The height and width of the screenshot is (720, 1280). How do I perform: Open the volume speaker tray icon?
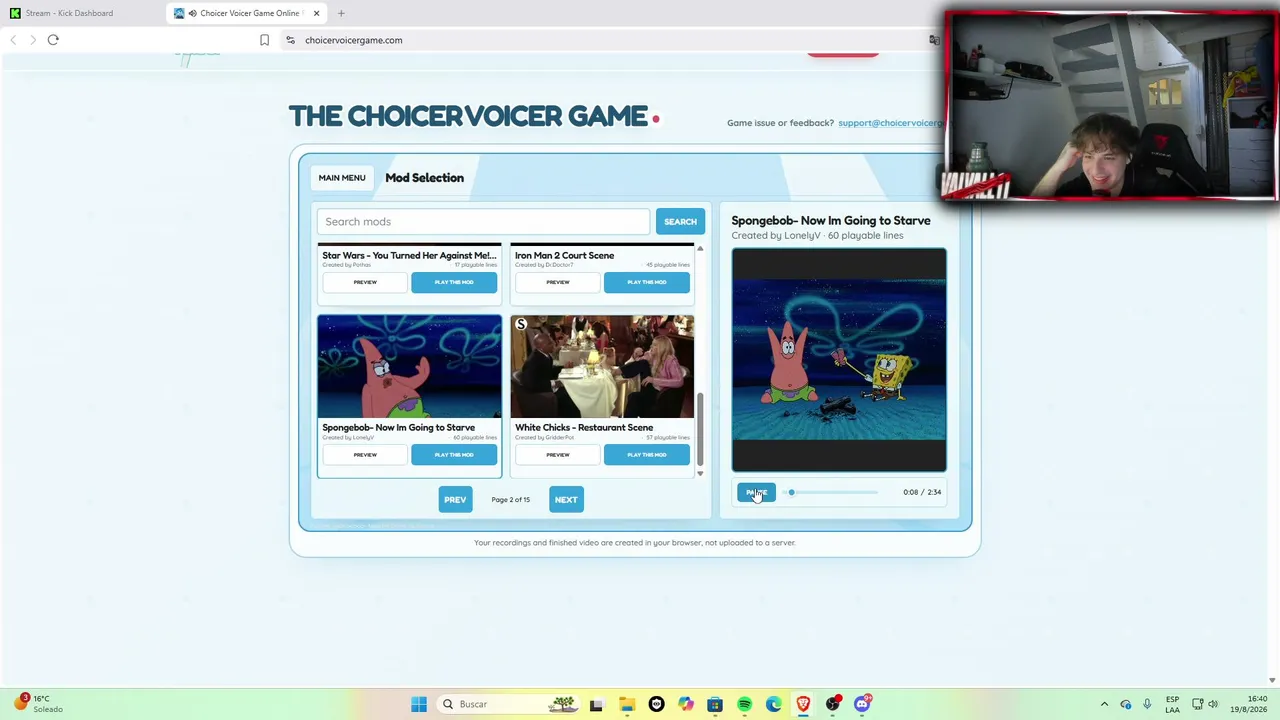(x=1213, y=704)
